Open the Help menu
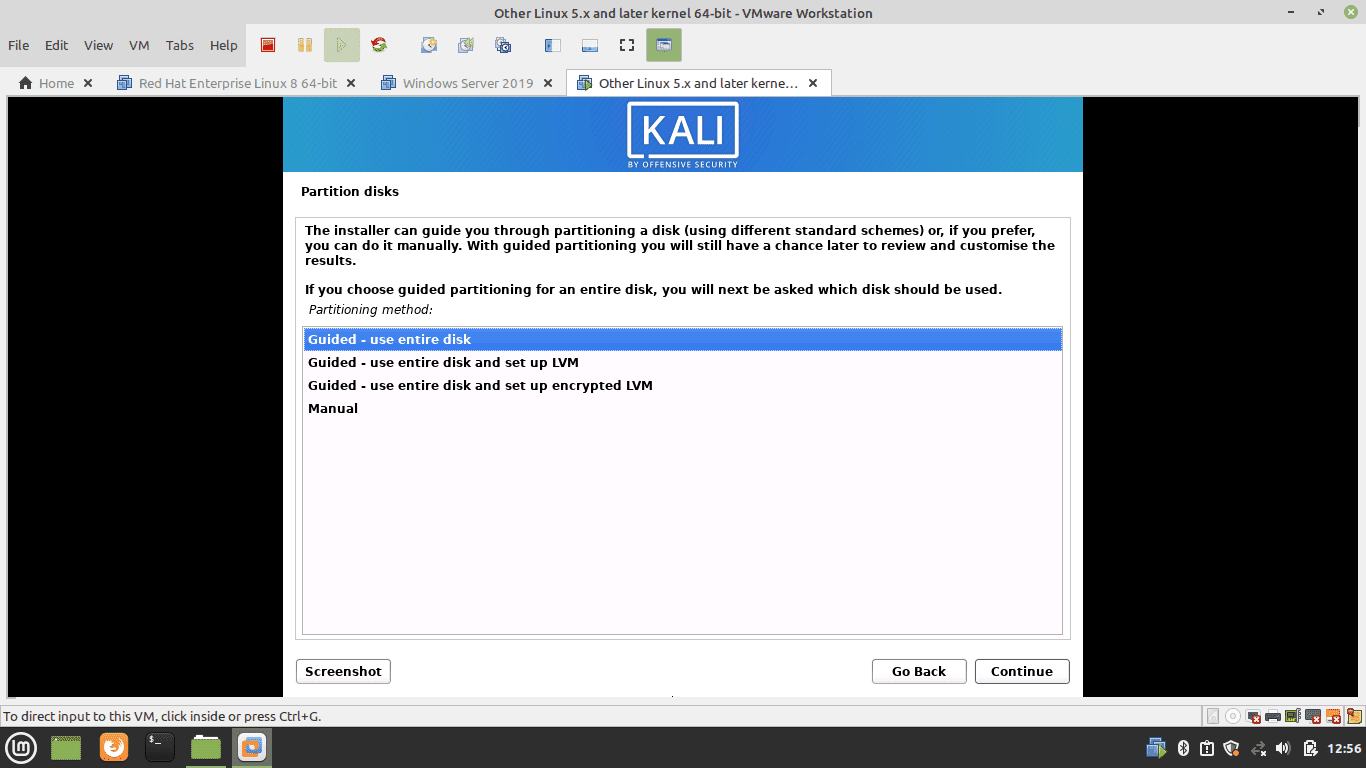The width and height of the screenshot is (1366, 768). pos(224,45)
